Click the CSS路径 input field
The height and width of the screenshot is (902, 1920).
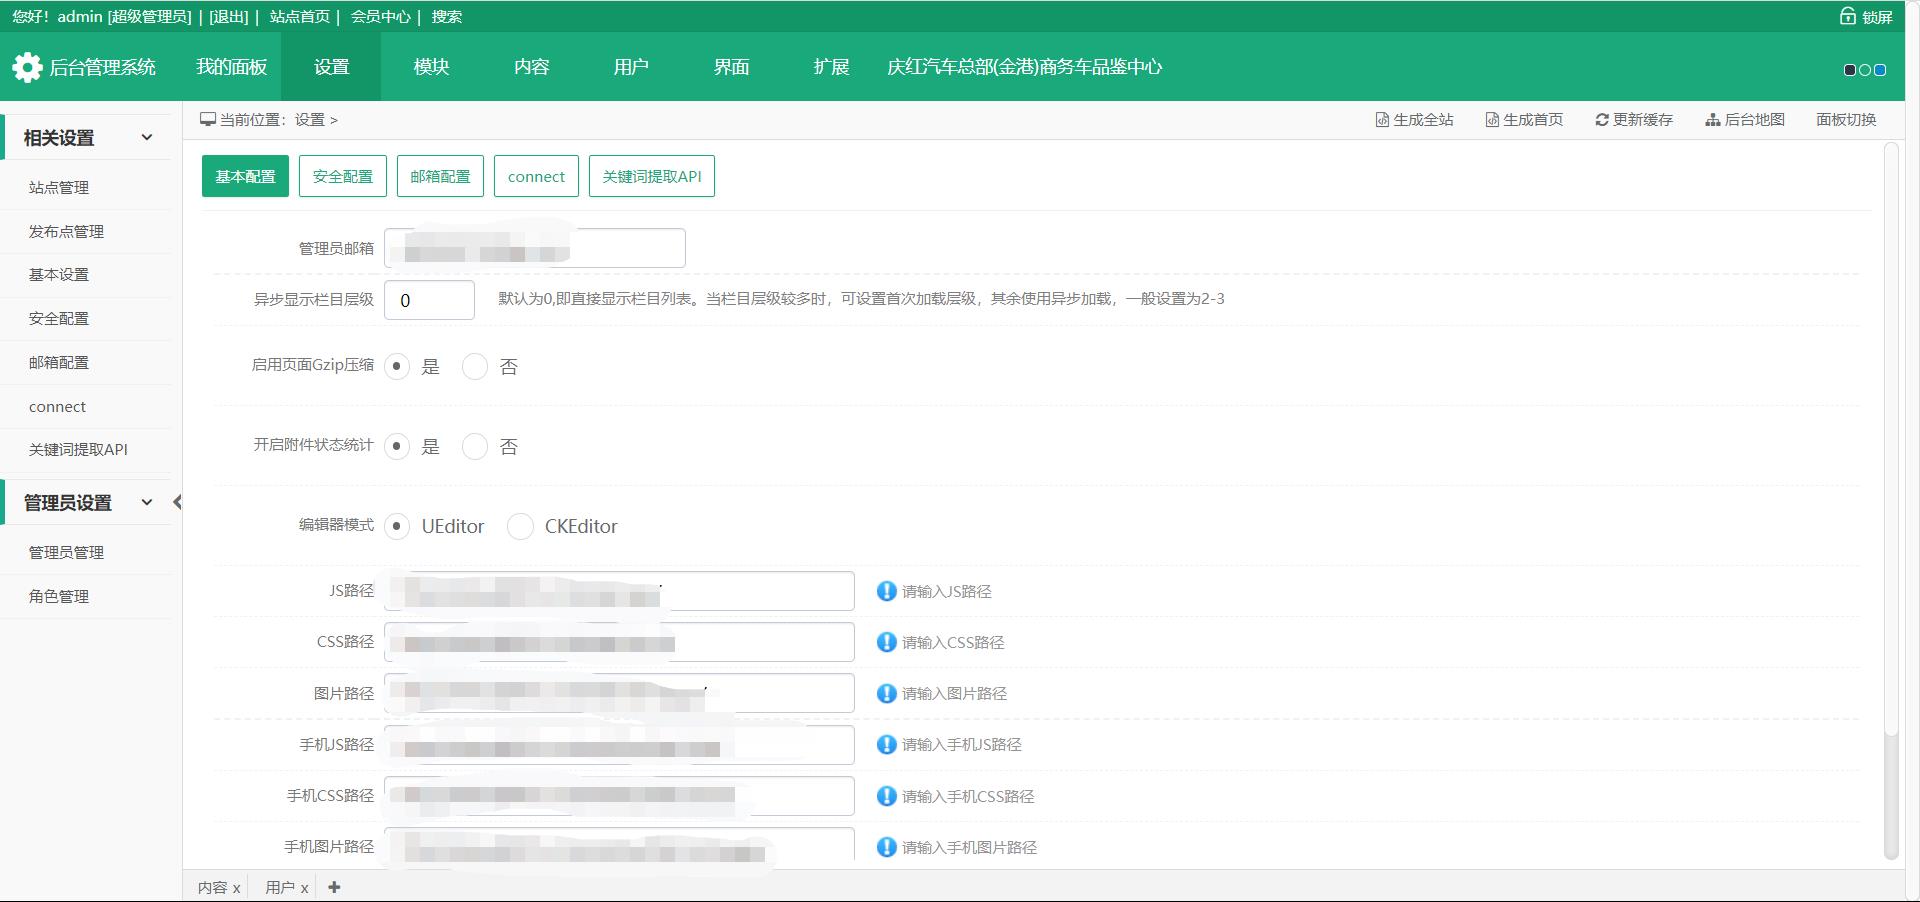(619, 642)
